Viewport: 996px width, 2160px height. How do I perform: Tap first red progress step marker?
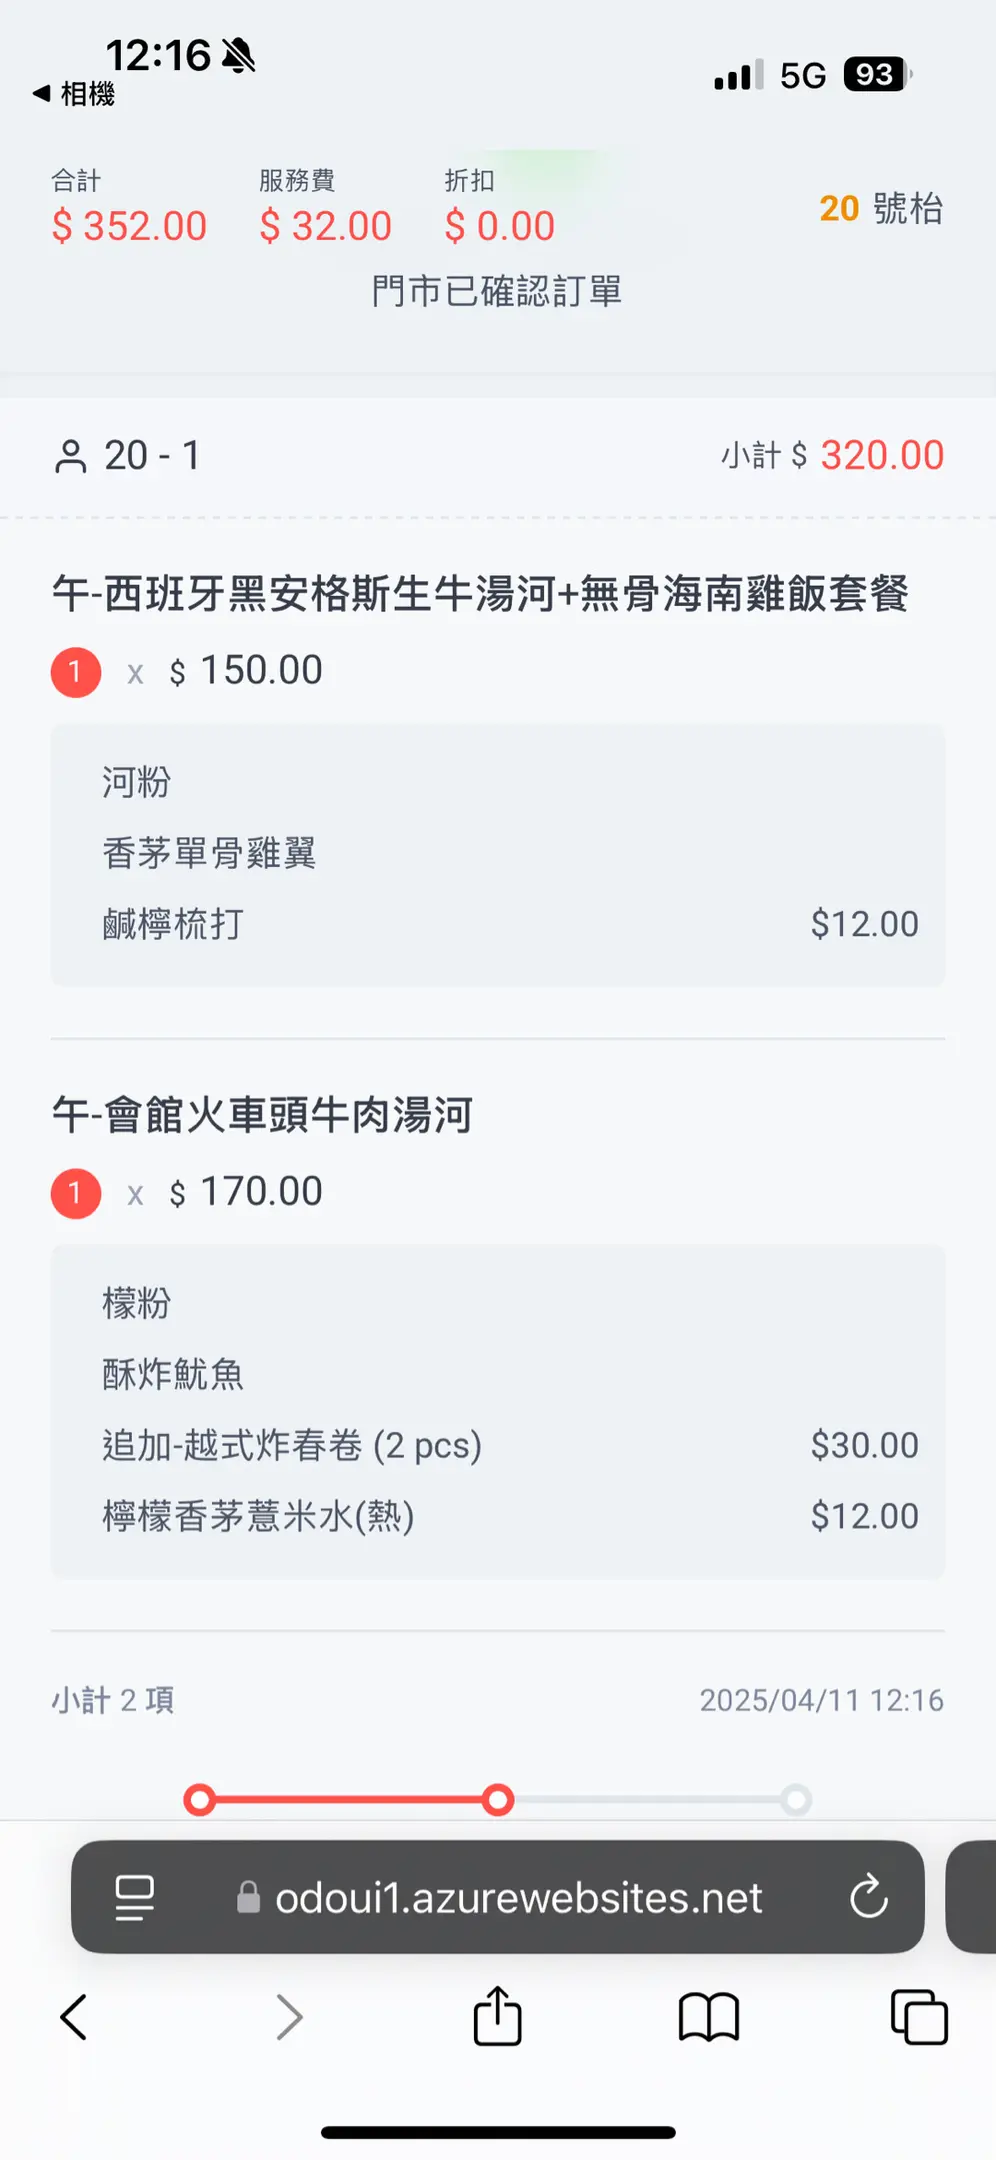click(x=200, y=1800)
